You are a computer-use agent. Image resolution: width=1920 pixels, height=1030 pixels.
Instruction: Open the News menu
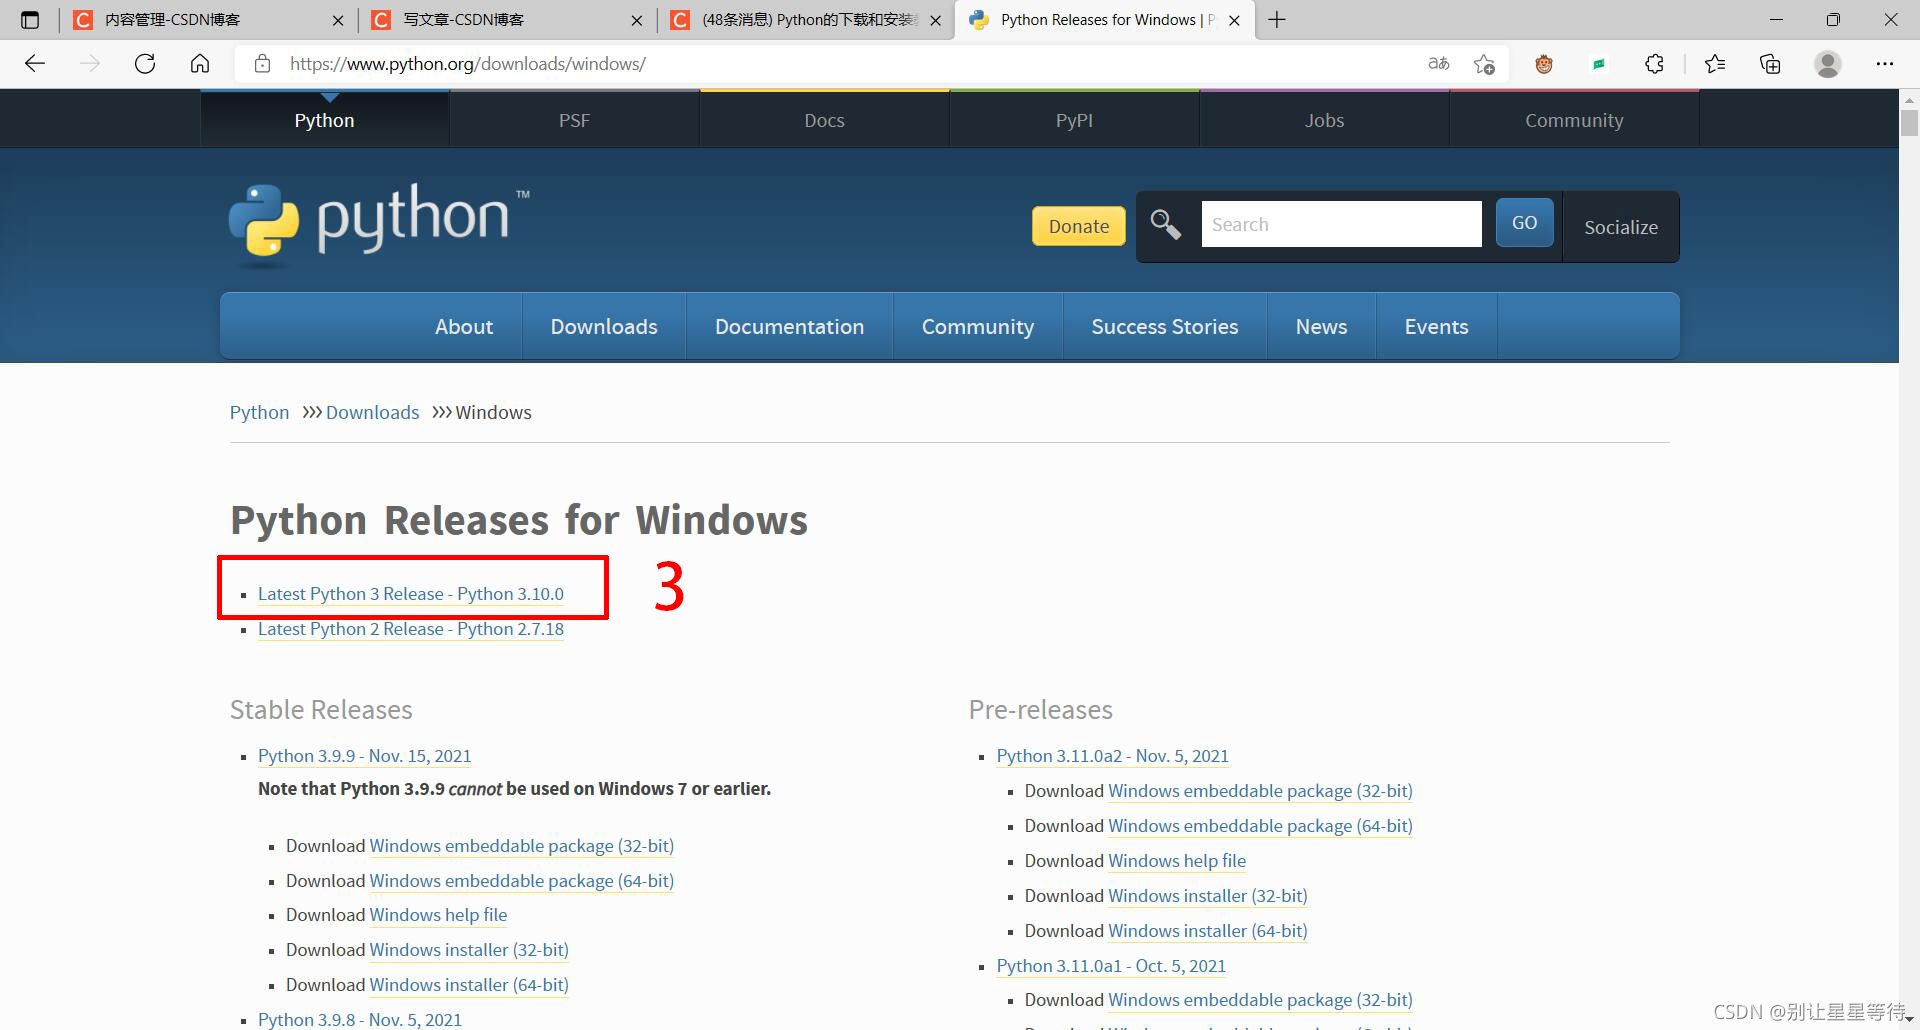click(1321, 327)
